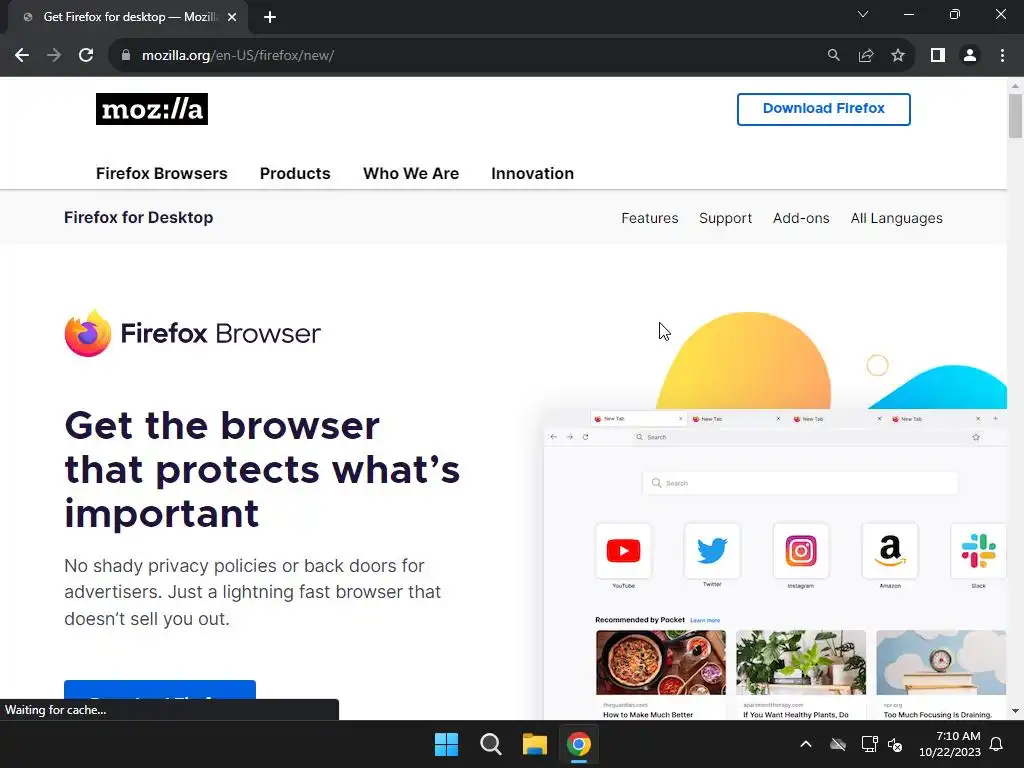Click the Firefox Browser logo icon
The image size is (1024, 768).
tap(88, 333)
